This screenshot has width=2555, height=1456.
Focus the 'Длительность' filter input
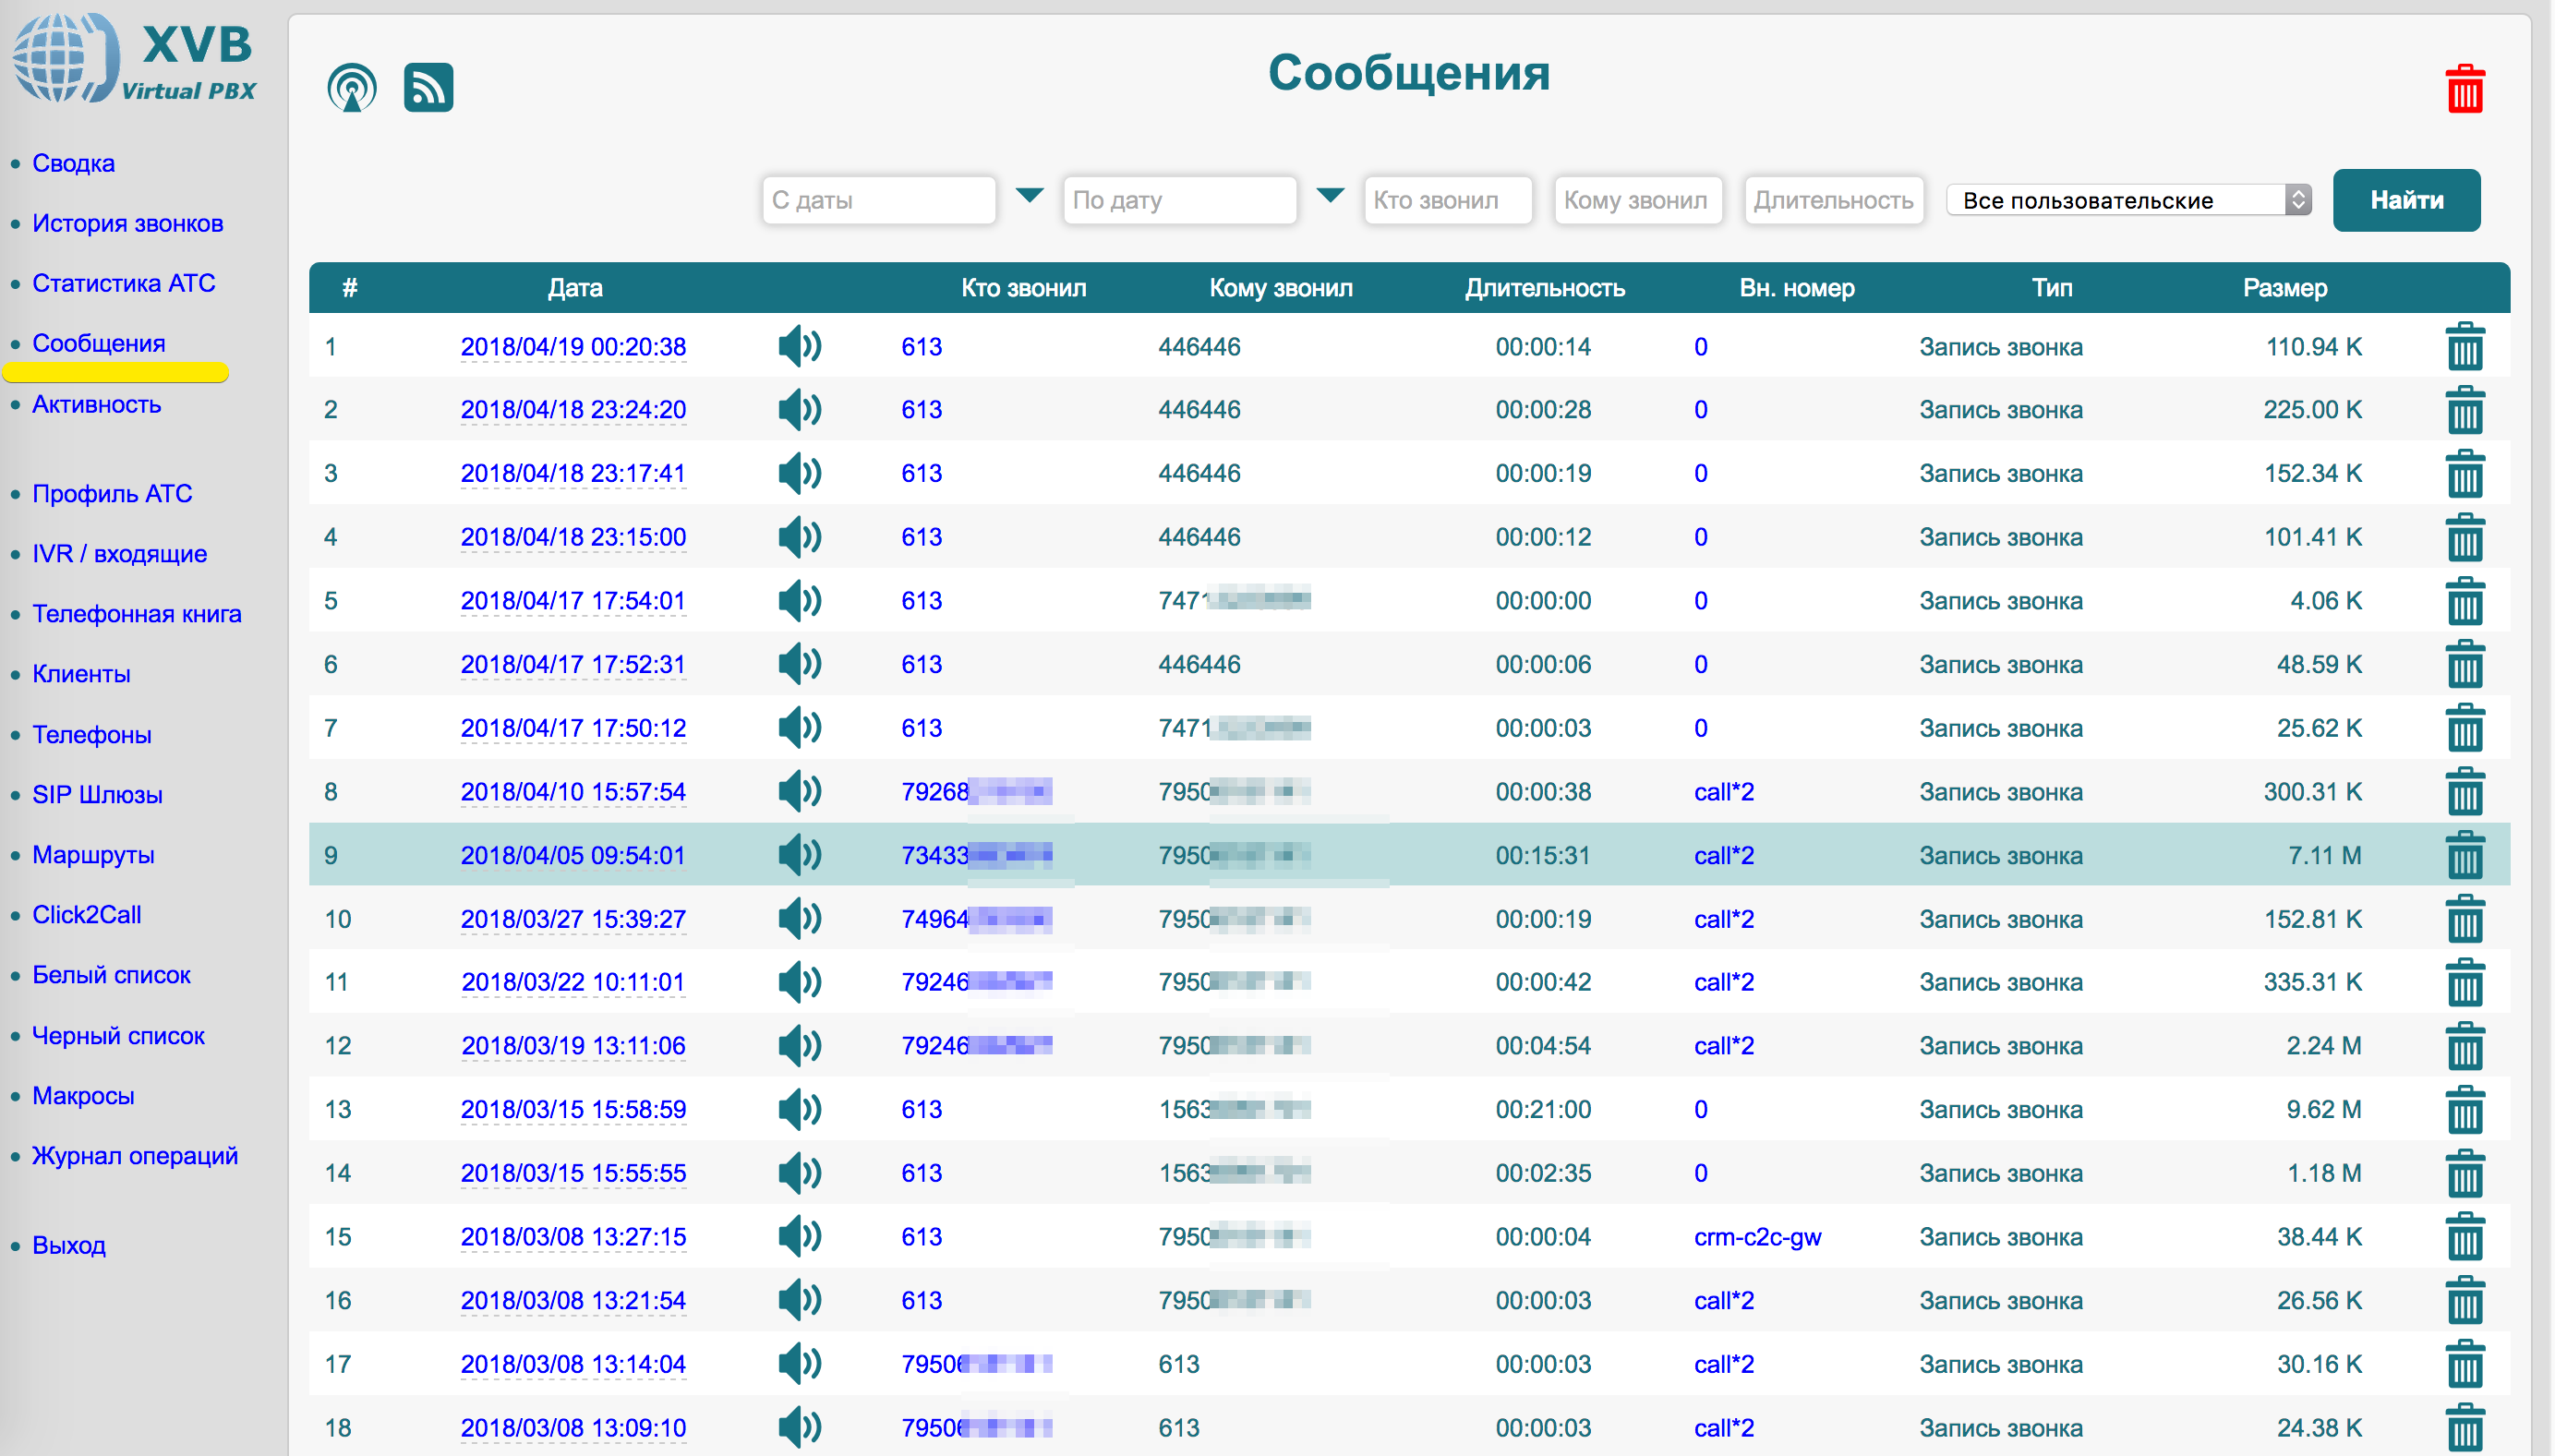1833,200
